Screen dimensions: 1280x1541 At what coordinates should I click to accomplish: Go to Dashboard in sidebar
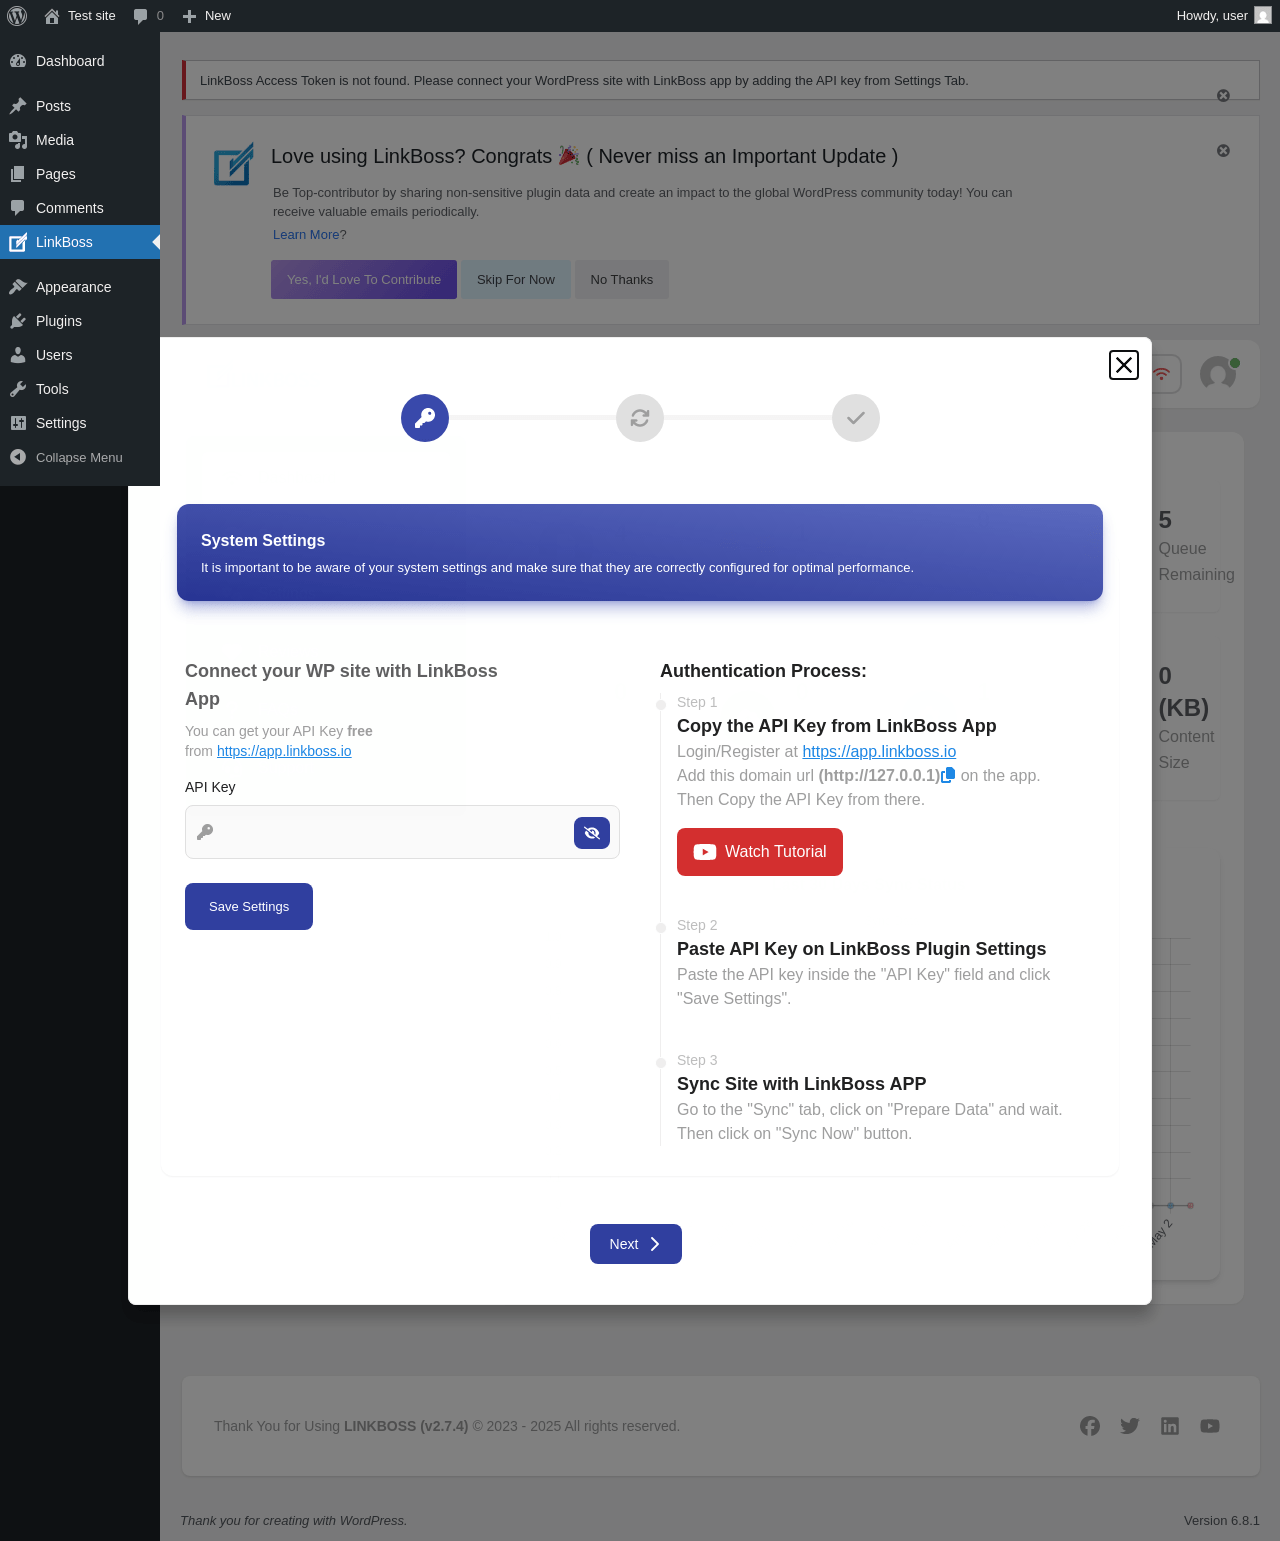tap(80, 61)
